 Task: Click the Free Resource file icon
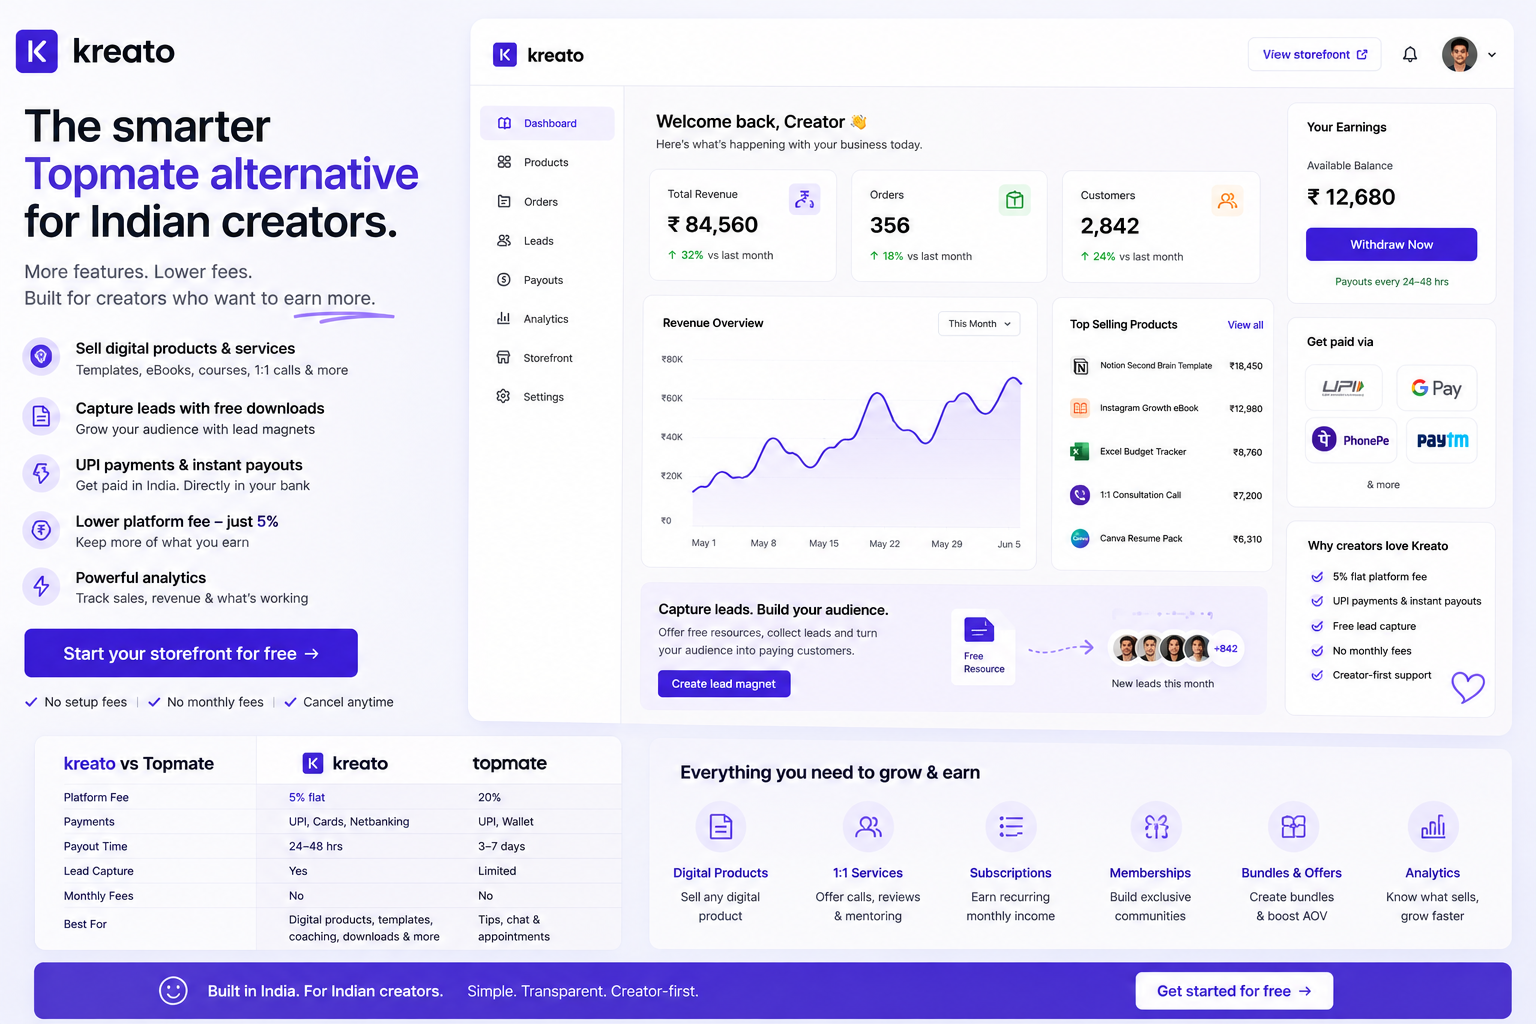[979, 629]
